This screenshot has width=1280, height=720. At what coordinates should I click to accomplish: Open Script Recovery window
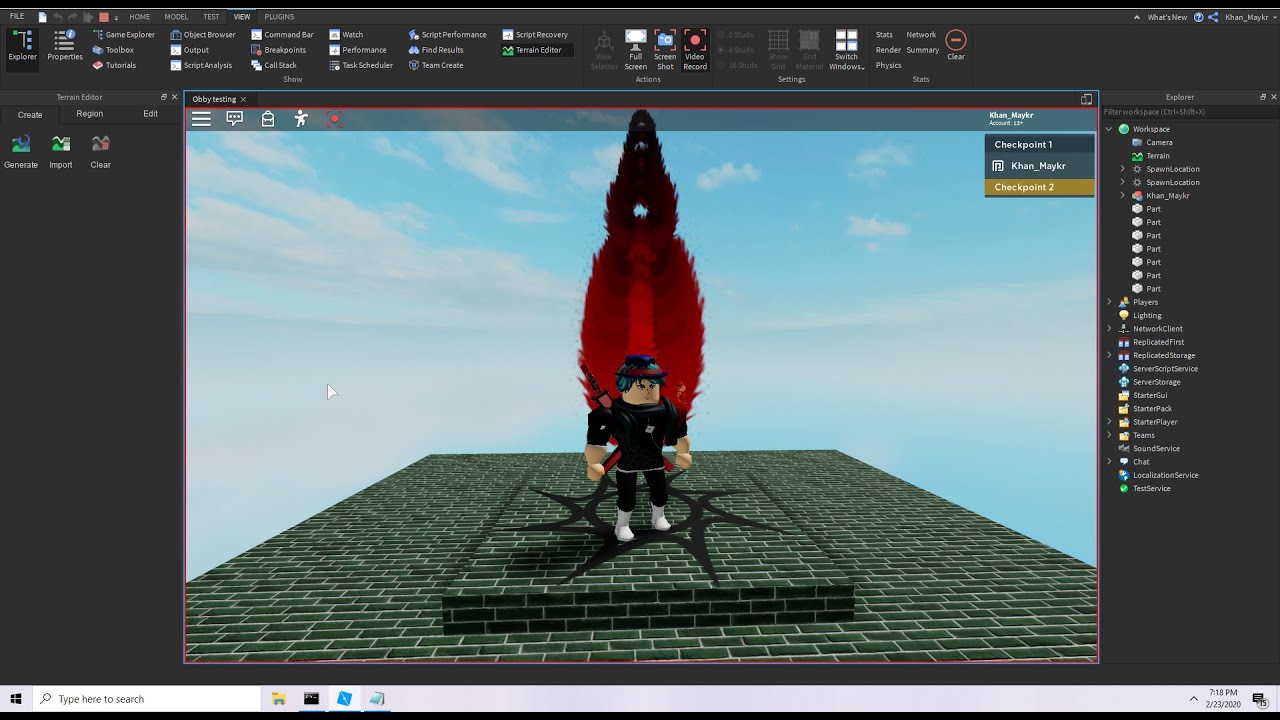coord(535,35)
